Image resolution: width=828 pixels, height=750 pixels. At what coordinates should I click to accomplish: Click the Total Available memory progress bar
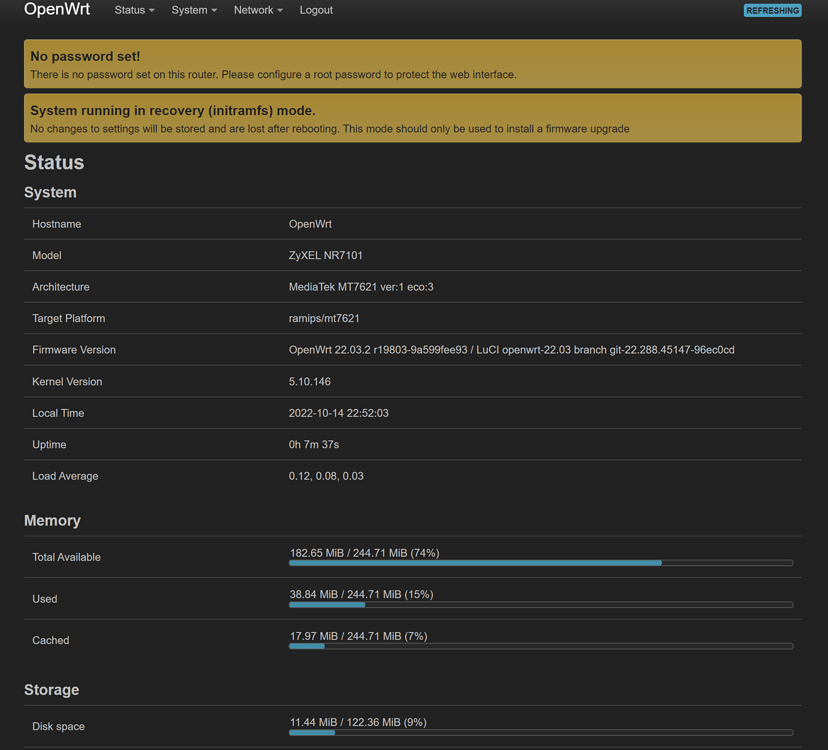(x=540, y=563)
